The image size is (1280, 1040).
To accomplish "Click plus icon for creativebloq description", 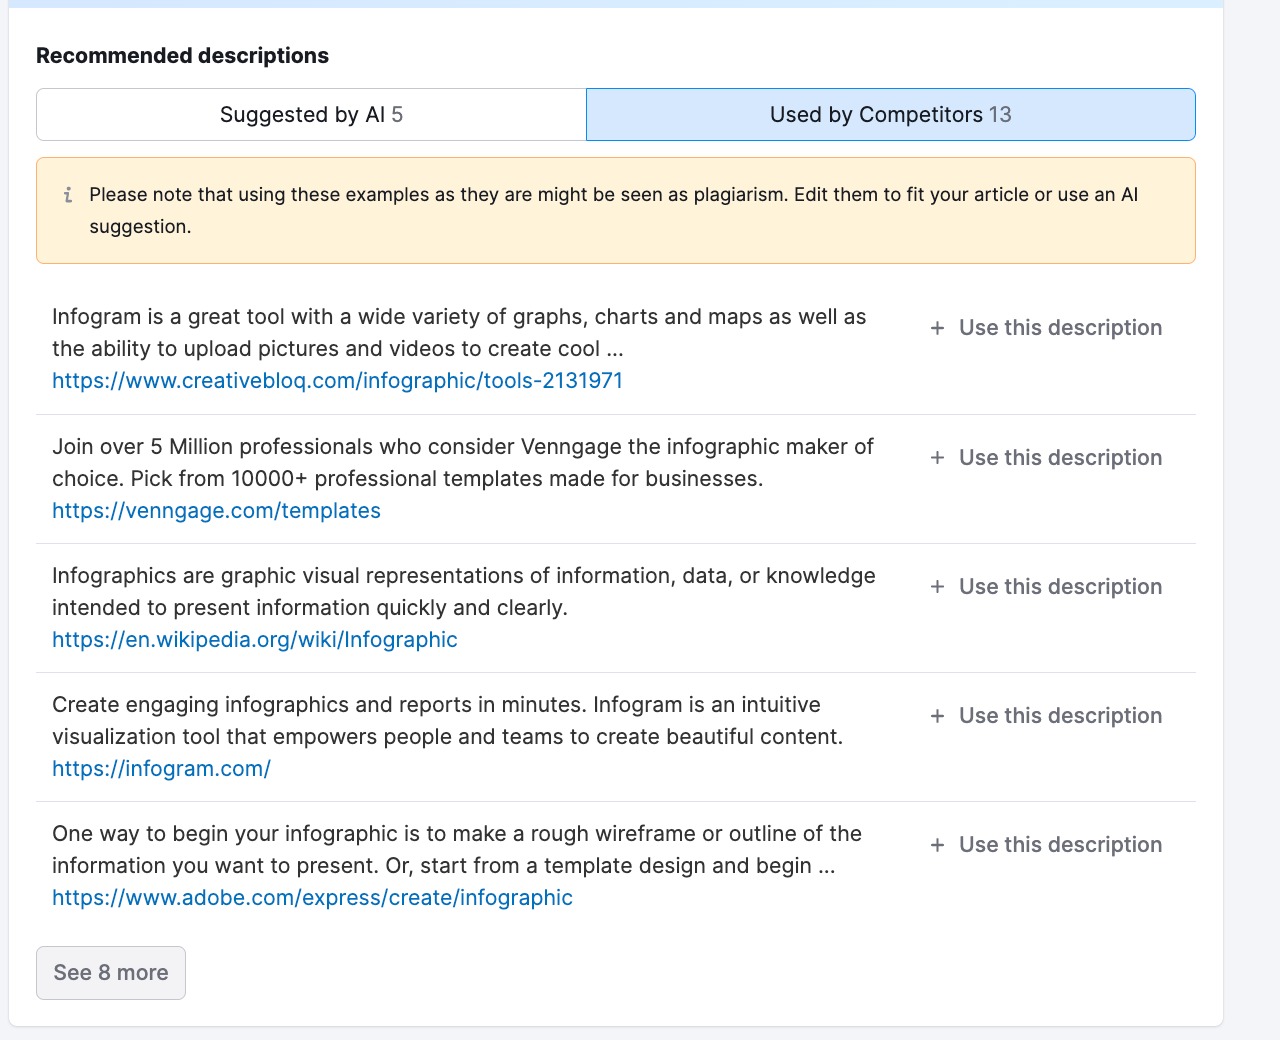I will [x=937, y=328].
